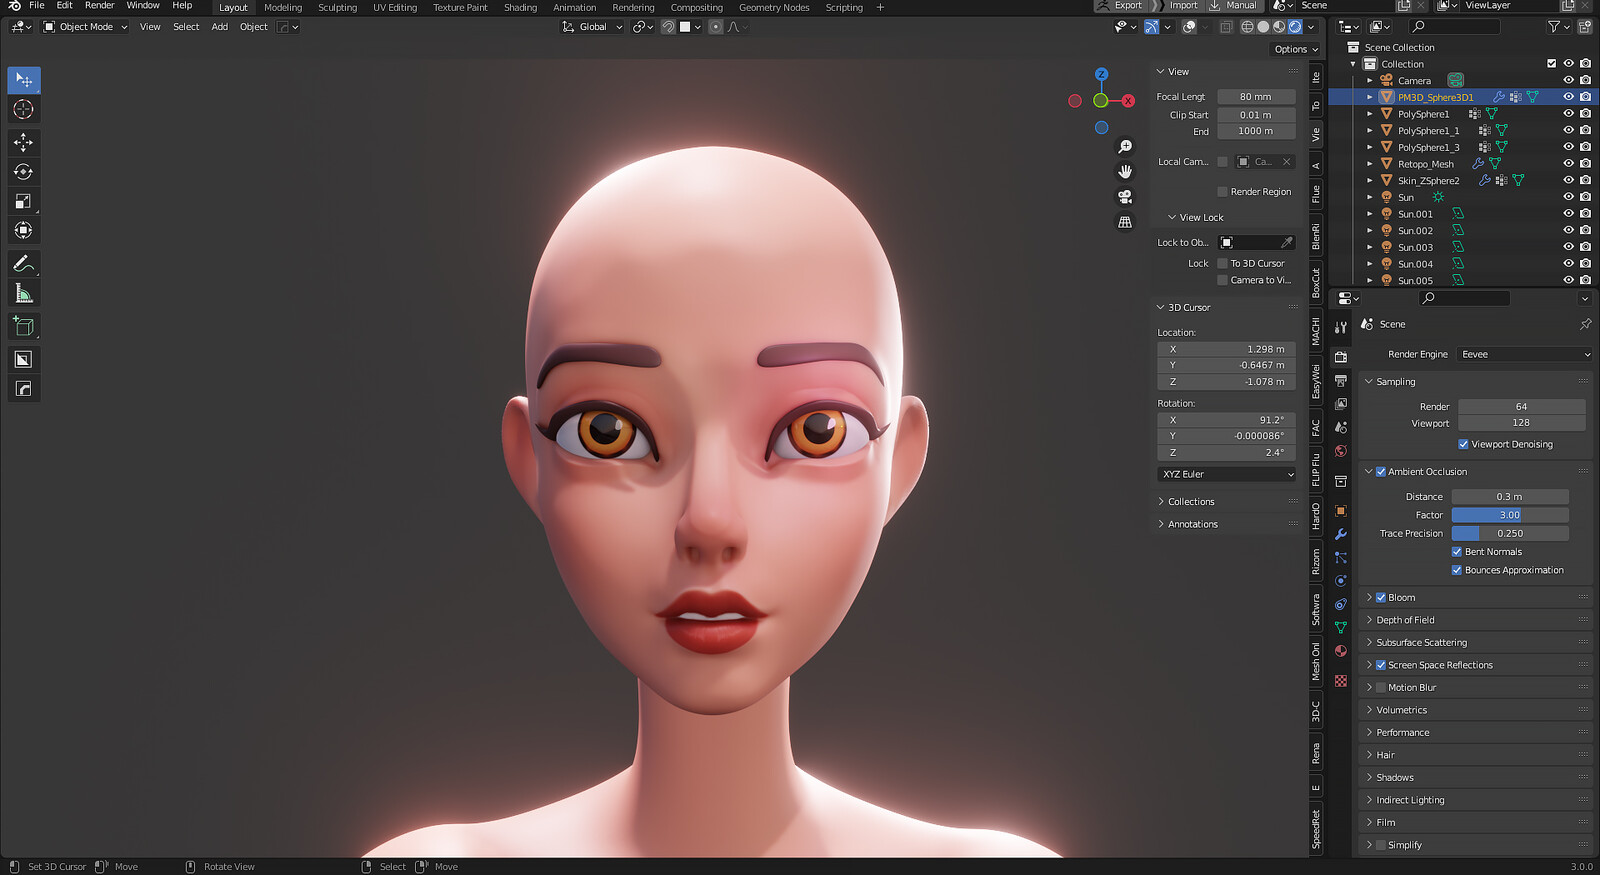This screenshot has height=875, width=1600.
Task: Open the Global transform orientation dropdown
Action: coord(592,27)
